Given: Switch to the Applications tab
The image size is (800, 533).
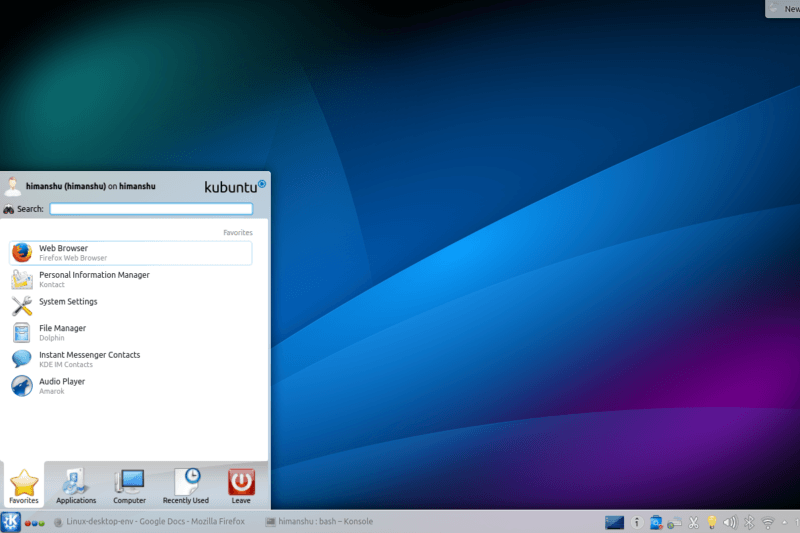Looking at the screenshot, I should tap(76, 486).
